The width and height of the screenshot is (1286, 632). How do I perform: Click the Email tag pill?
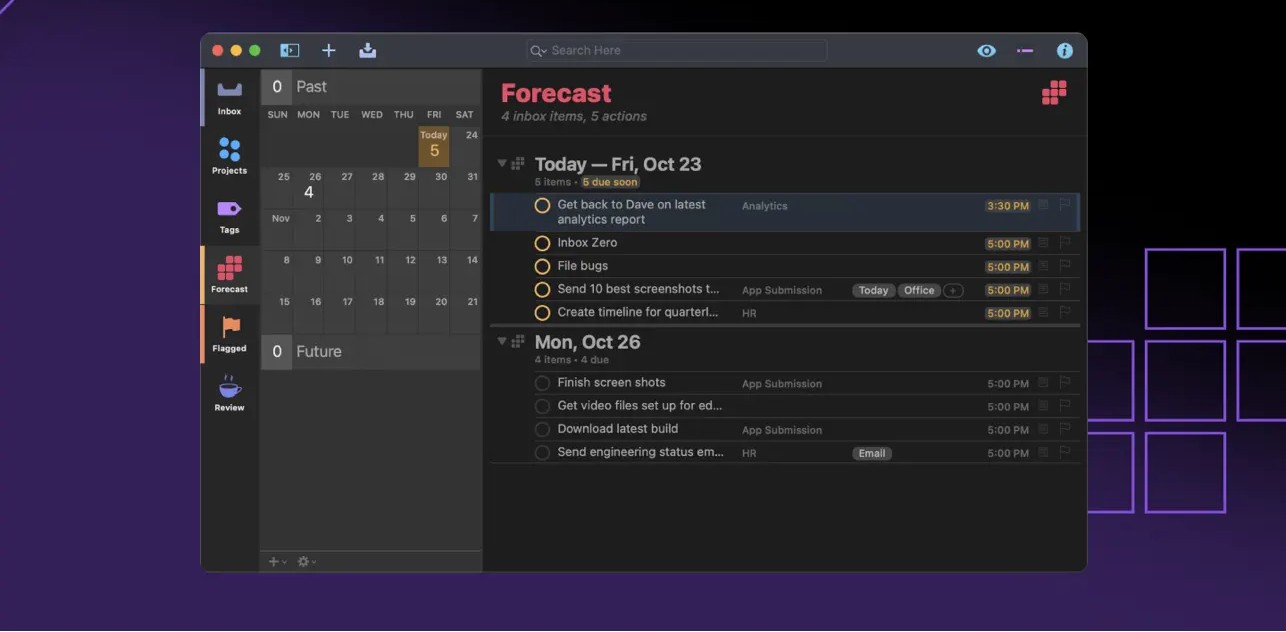(872, 453)
